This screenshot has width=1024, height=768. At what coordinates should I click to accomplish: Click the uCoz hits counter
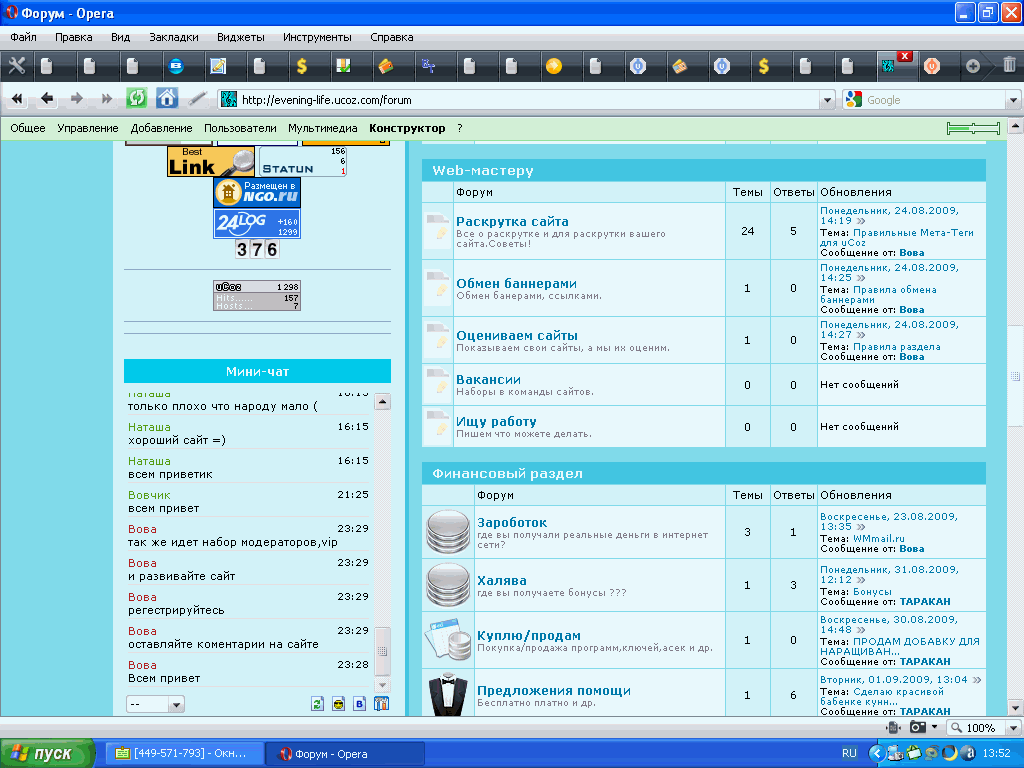tap(257, 295)
